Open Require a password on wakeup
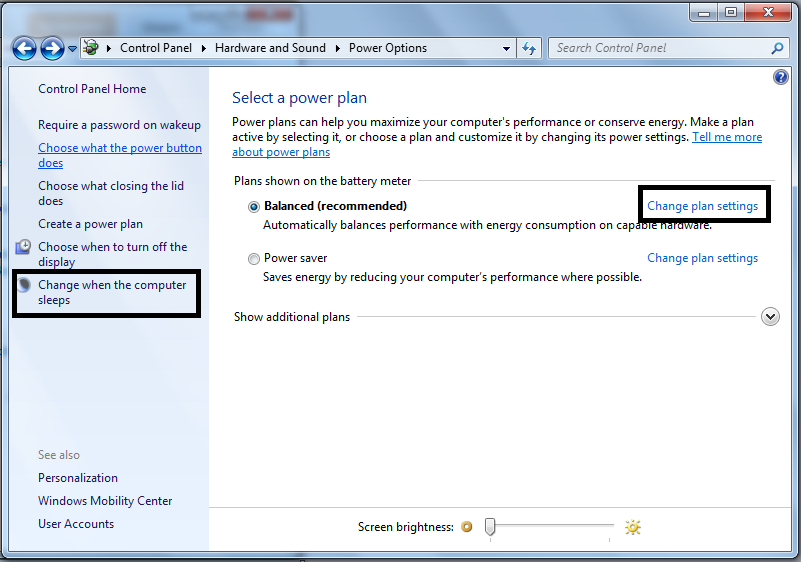The image size is (801, 562). click(120, 125)
